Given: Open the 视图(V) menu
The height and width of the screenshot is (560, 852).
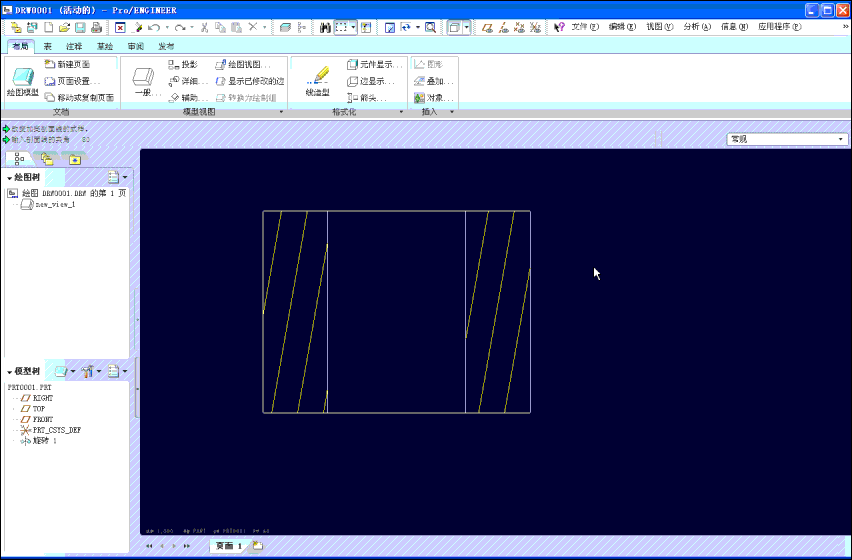Looking at the screenshot, I should pyautogui.click(x=660, y=27).
